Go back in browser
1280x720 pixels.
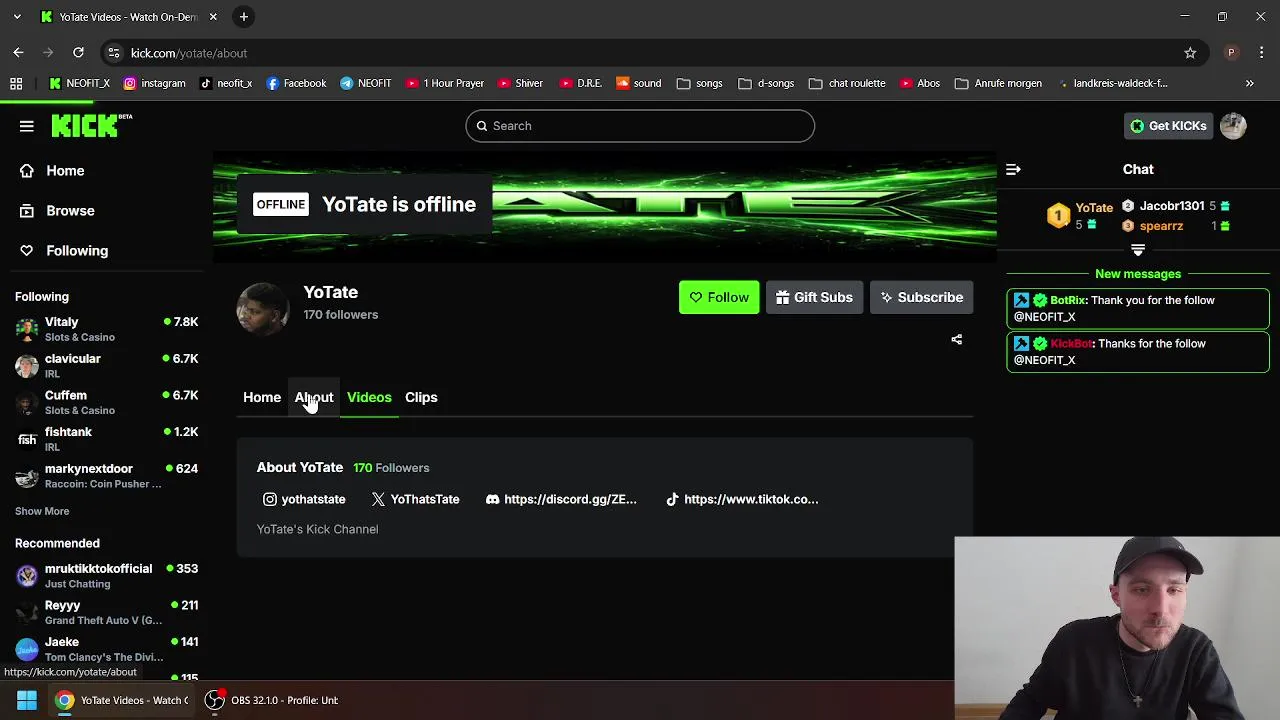point(18,53)
